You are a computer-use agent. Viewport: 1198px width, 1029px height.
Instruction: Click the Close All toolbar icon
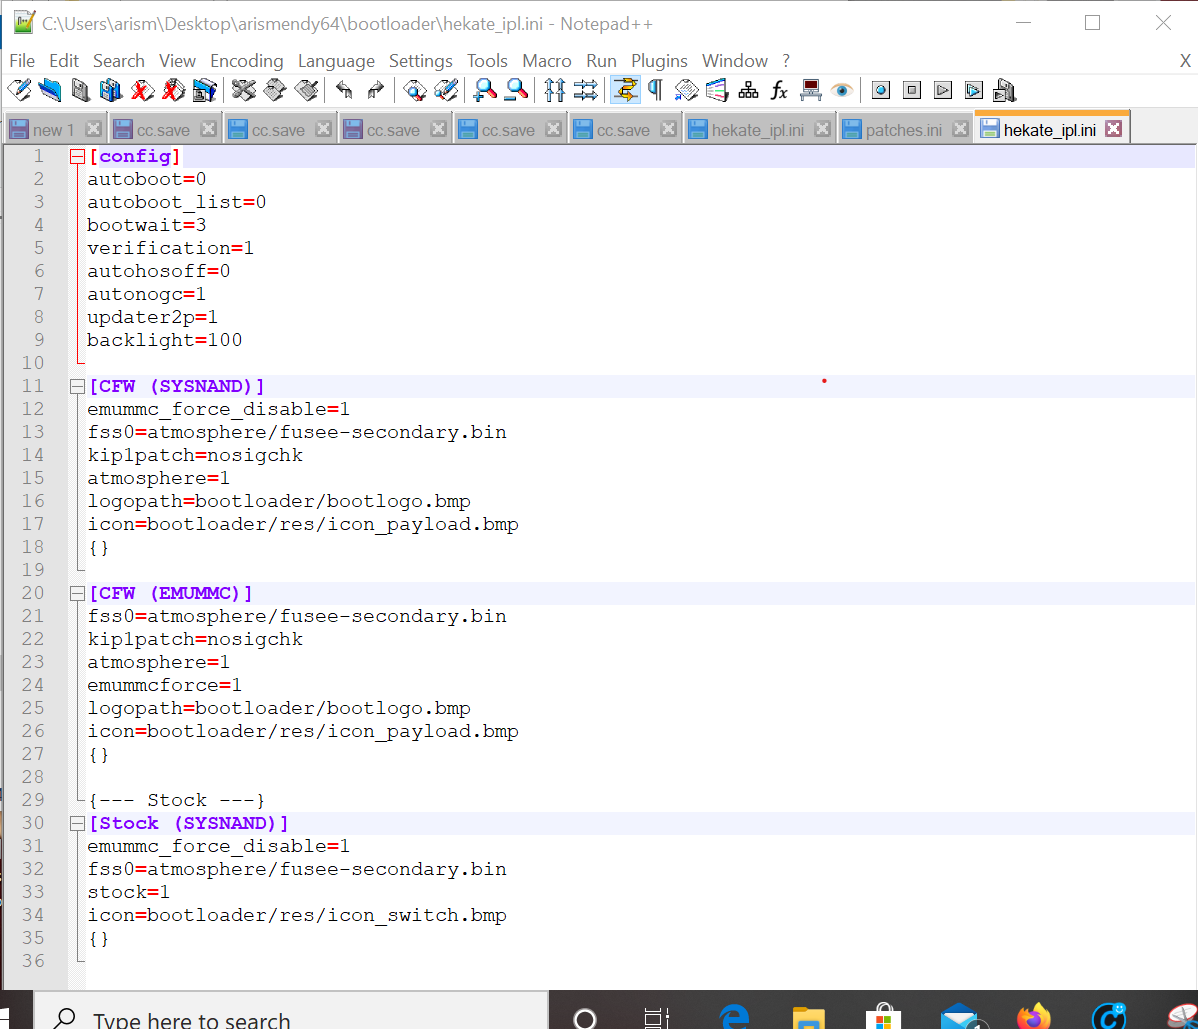[x=173, y=91]
